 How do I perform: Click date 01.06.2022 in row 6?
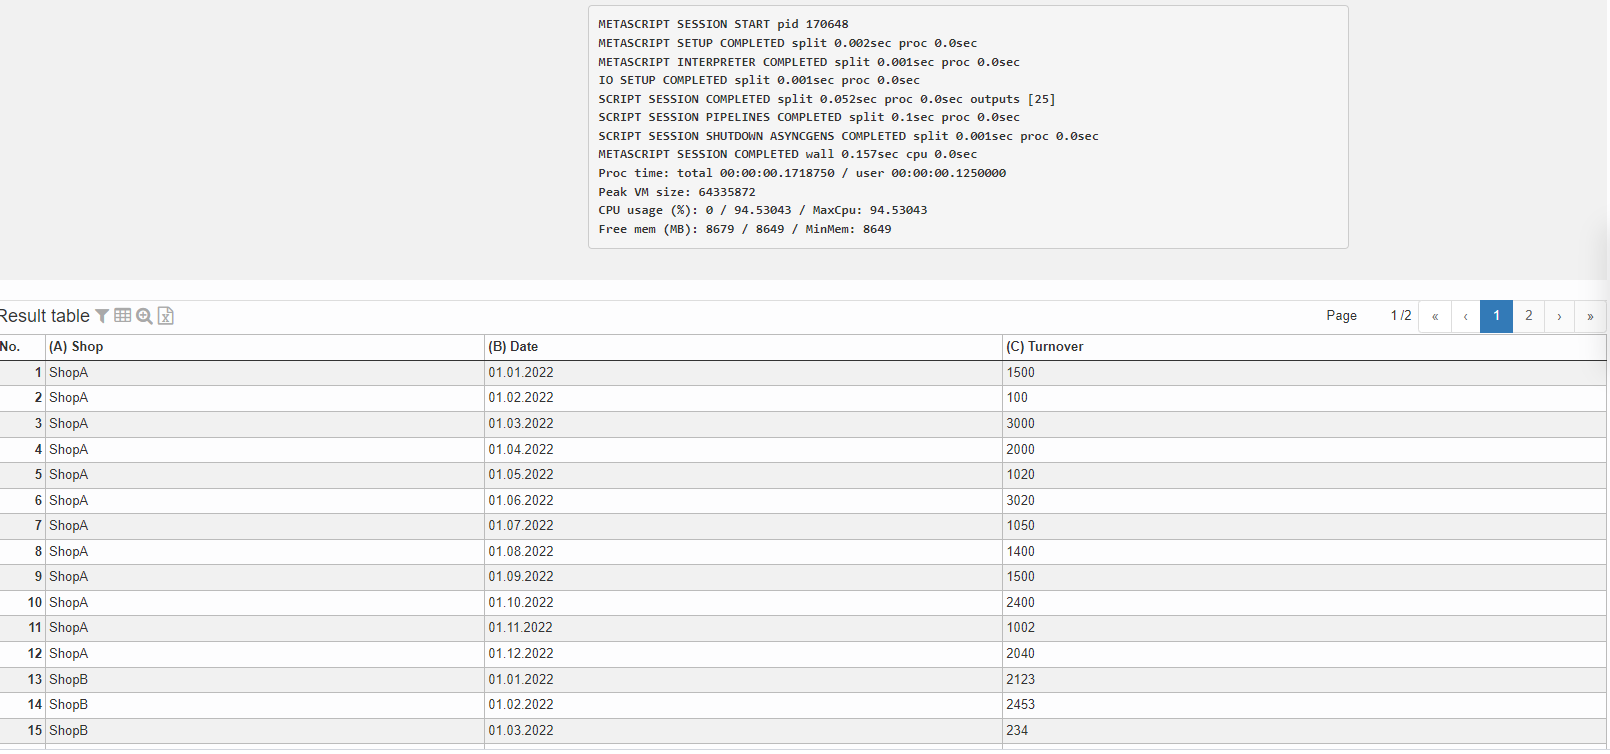click(x=521, y=501)
